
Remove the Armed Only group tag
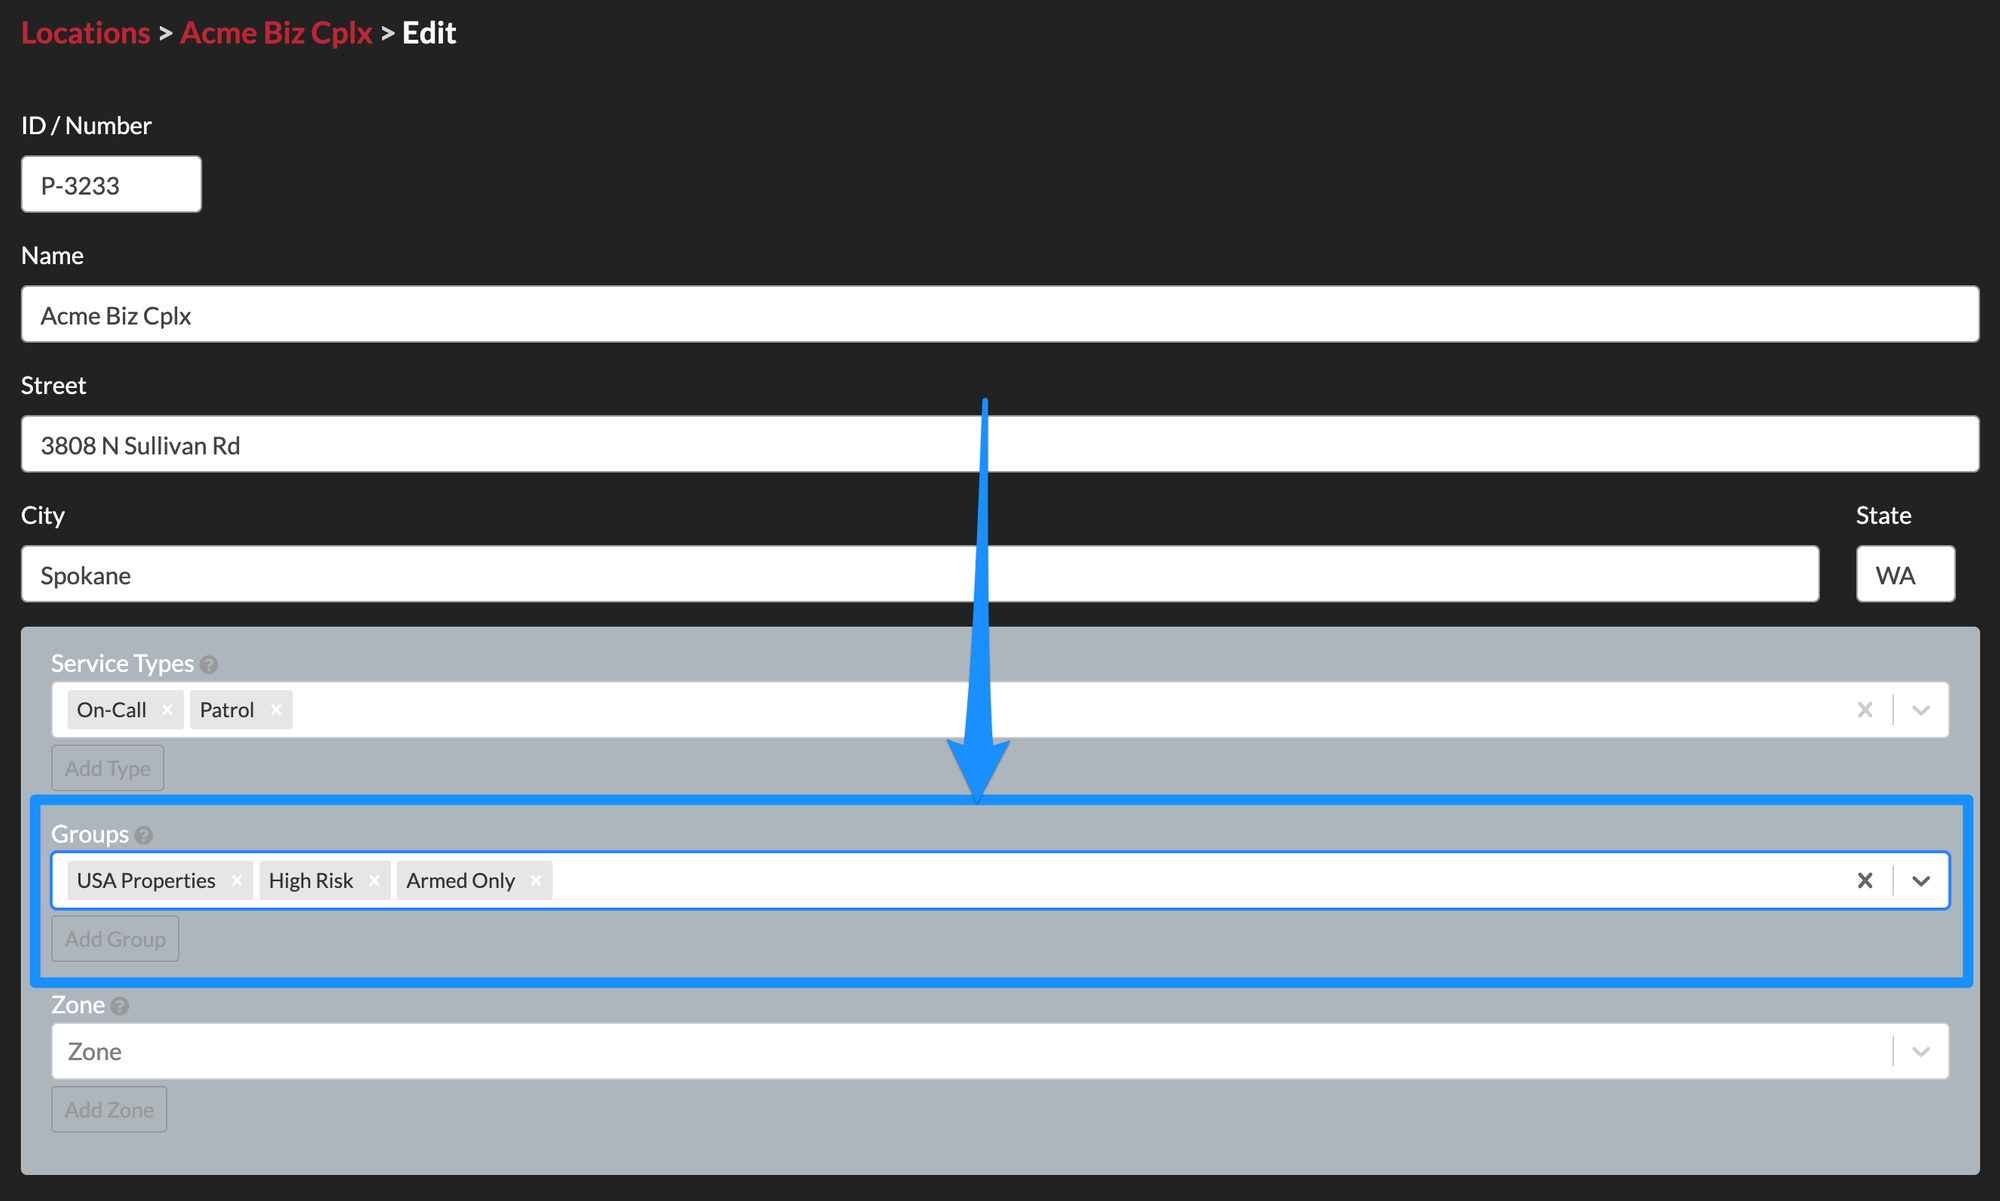(536, 880)
